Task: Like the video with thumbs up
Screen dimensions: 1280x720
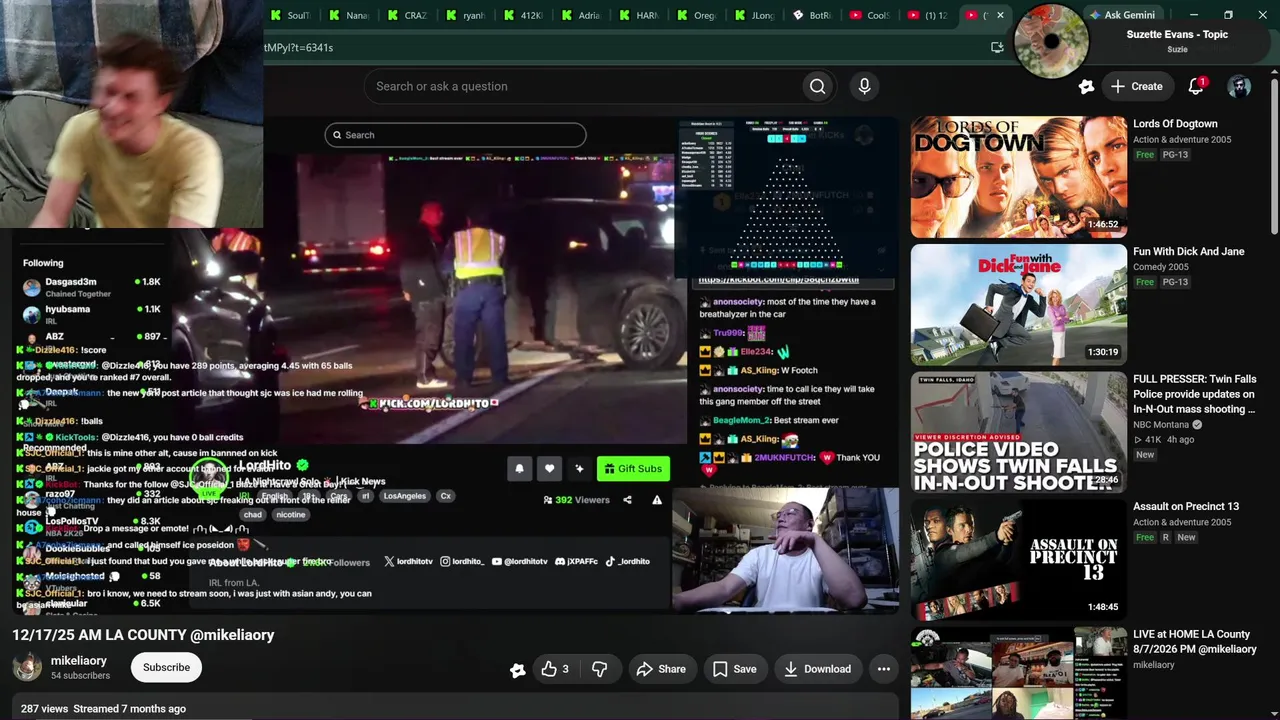Action: [555, 669]
